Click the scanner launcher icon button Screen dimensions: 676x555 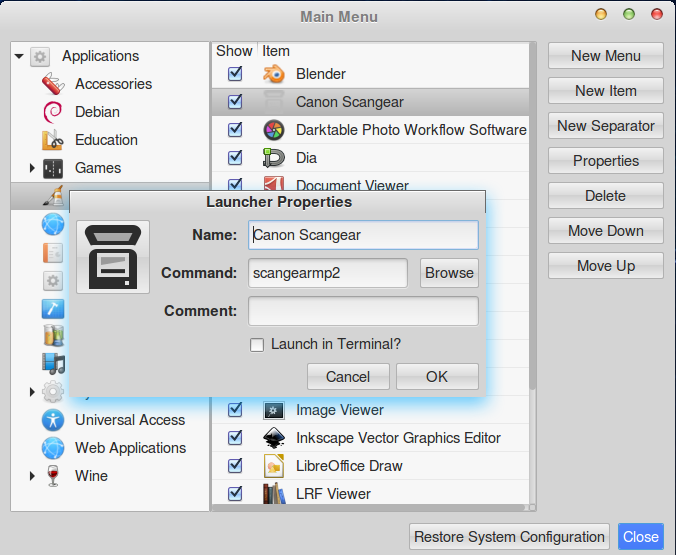(x=113, y=257)
